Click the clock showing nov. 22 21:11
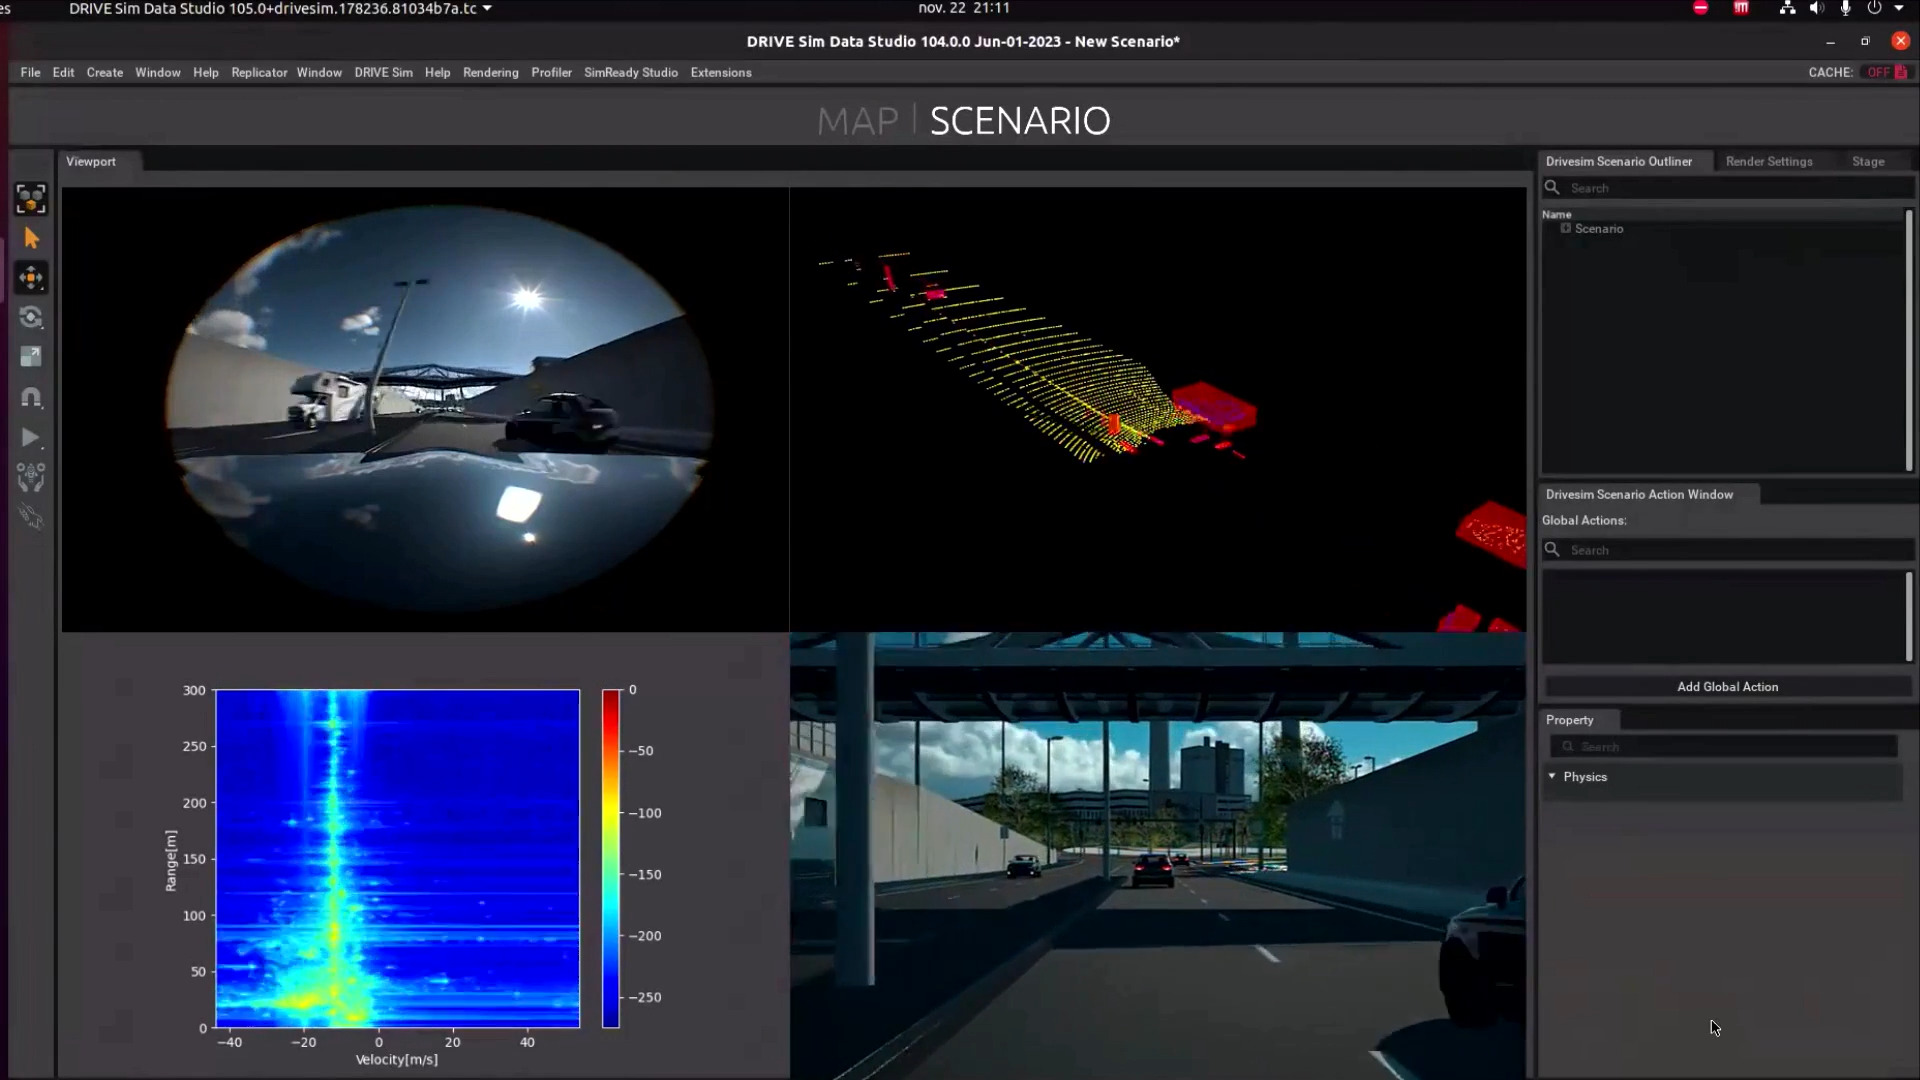This screenshot has width=1920, height=1080. coord(964,8)
